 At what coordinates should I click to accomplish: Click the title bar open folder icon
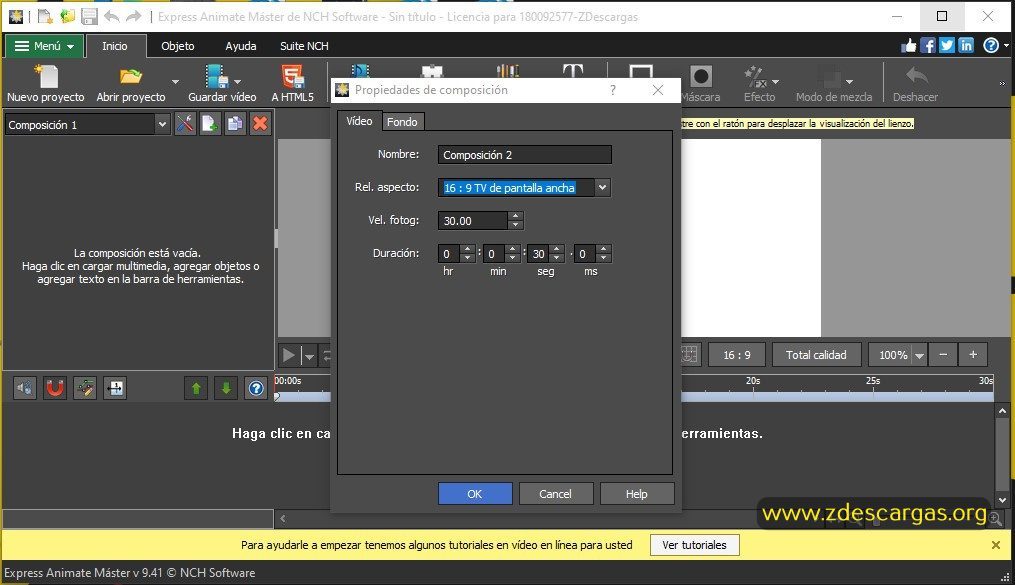67,16
